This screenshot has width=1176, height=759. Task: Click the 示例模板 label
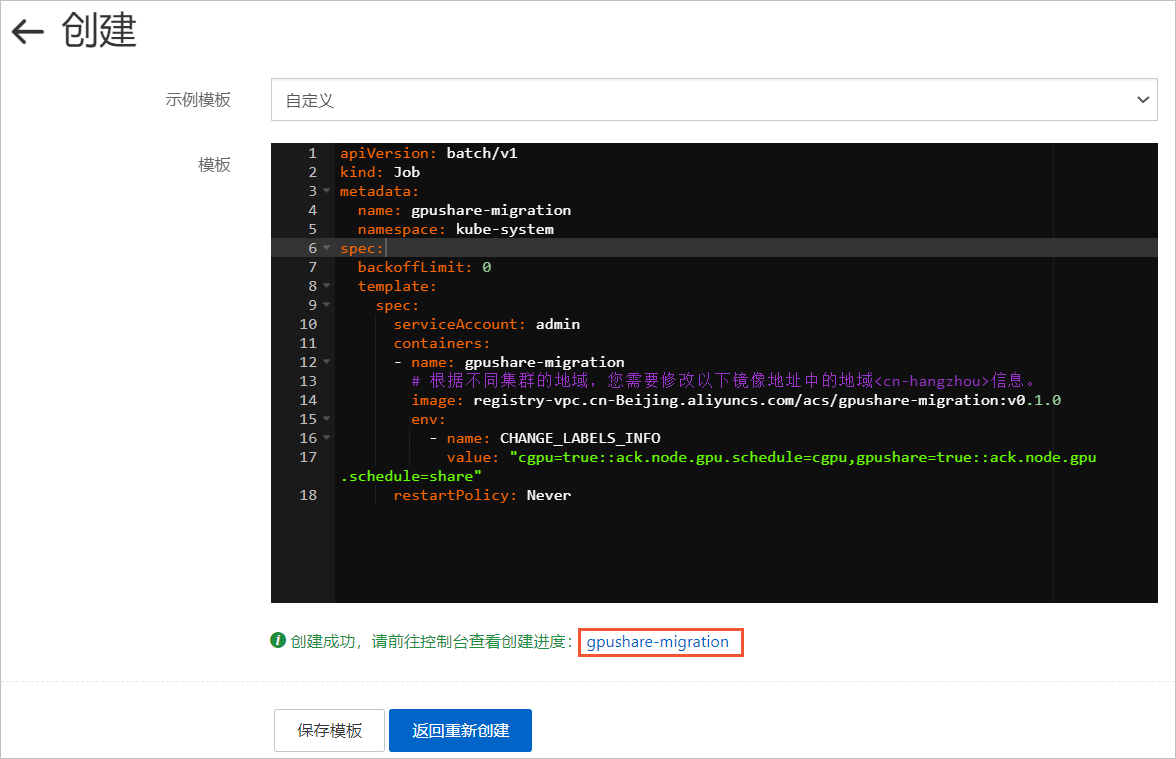198,100
